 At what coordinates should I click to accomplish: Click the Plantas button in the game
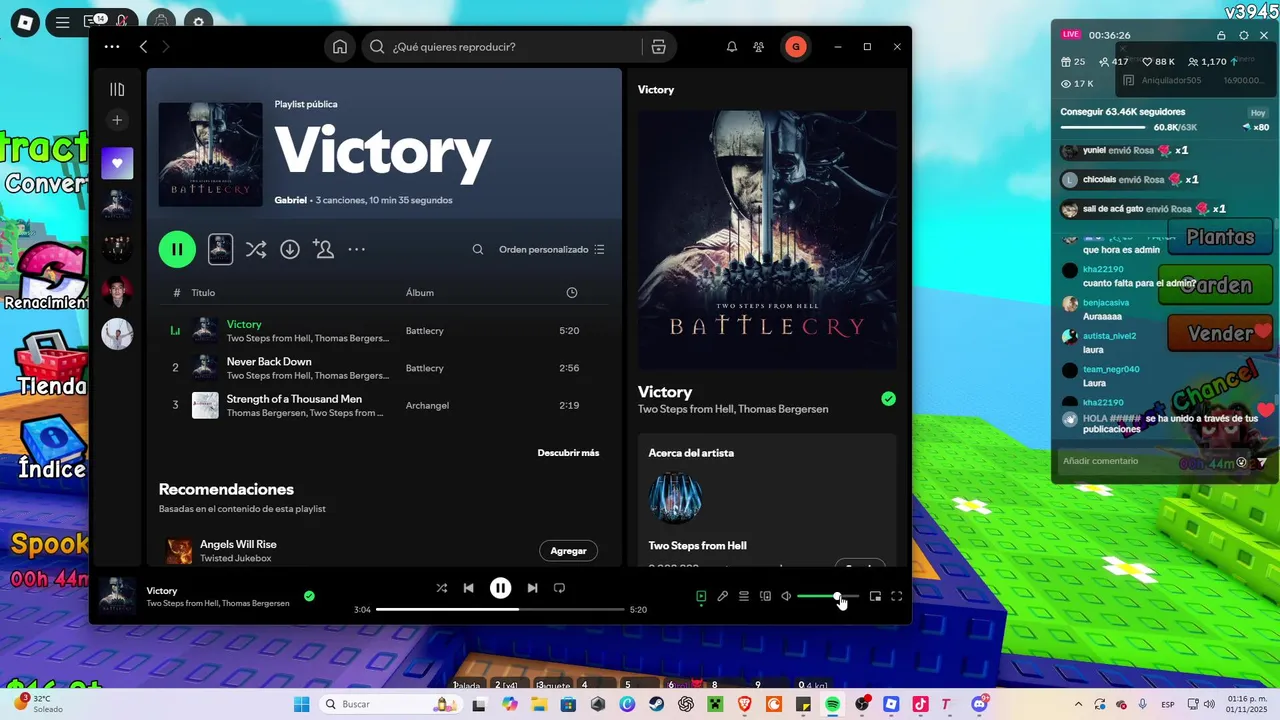1220,237
